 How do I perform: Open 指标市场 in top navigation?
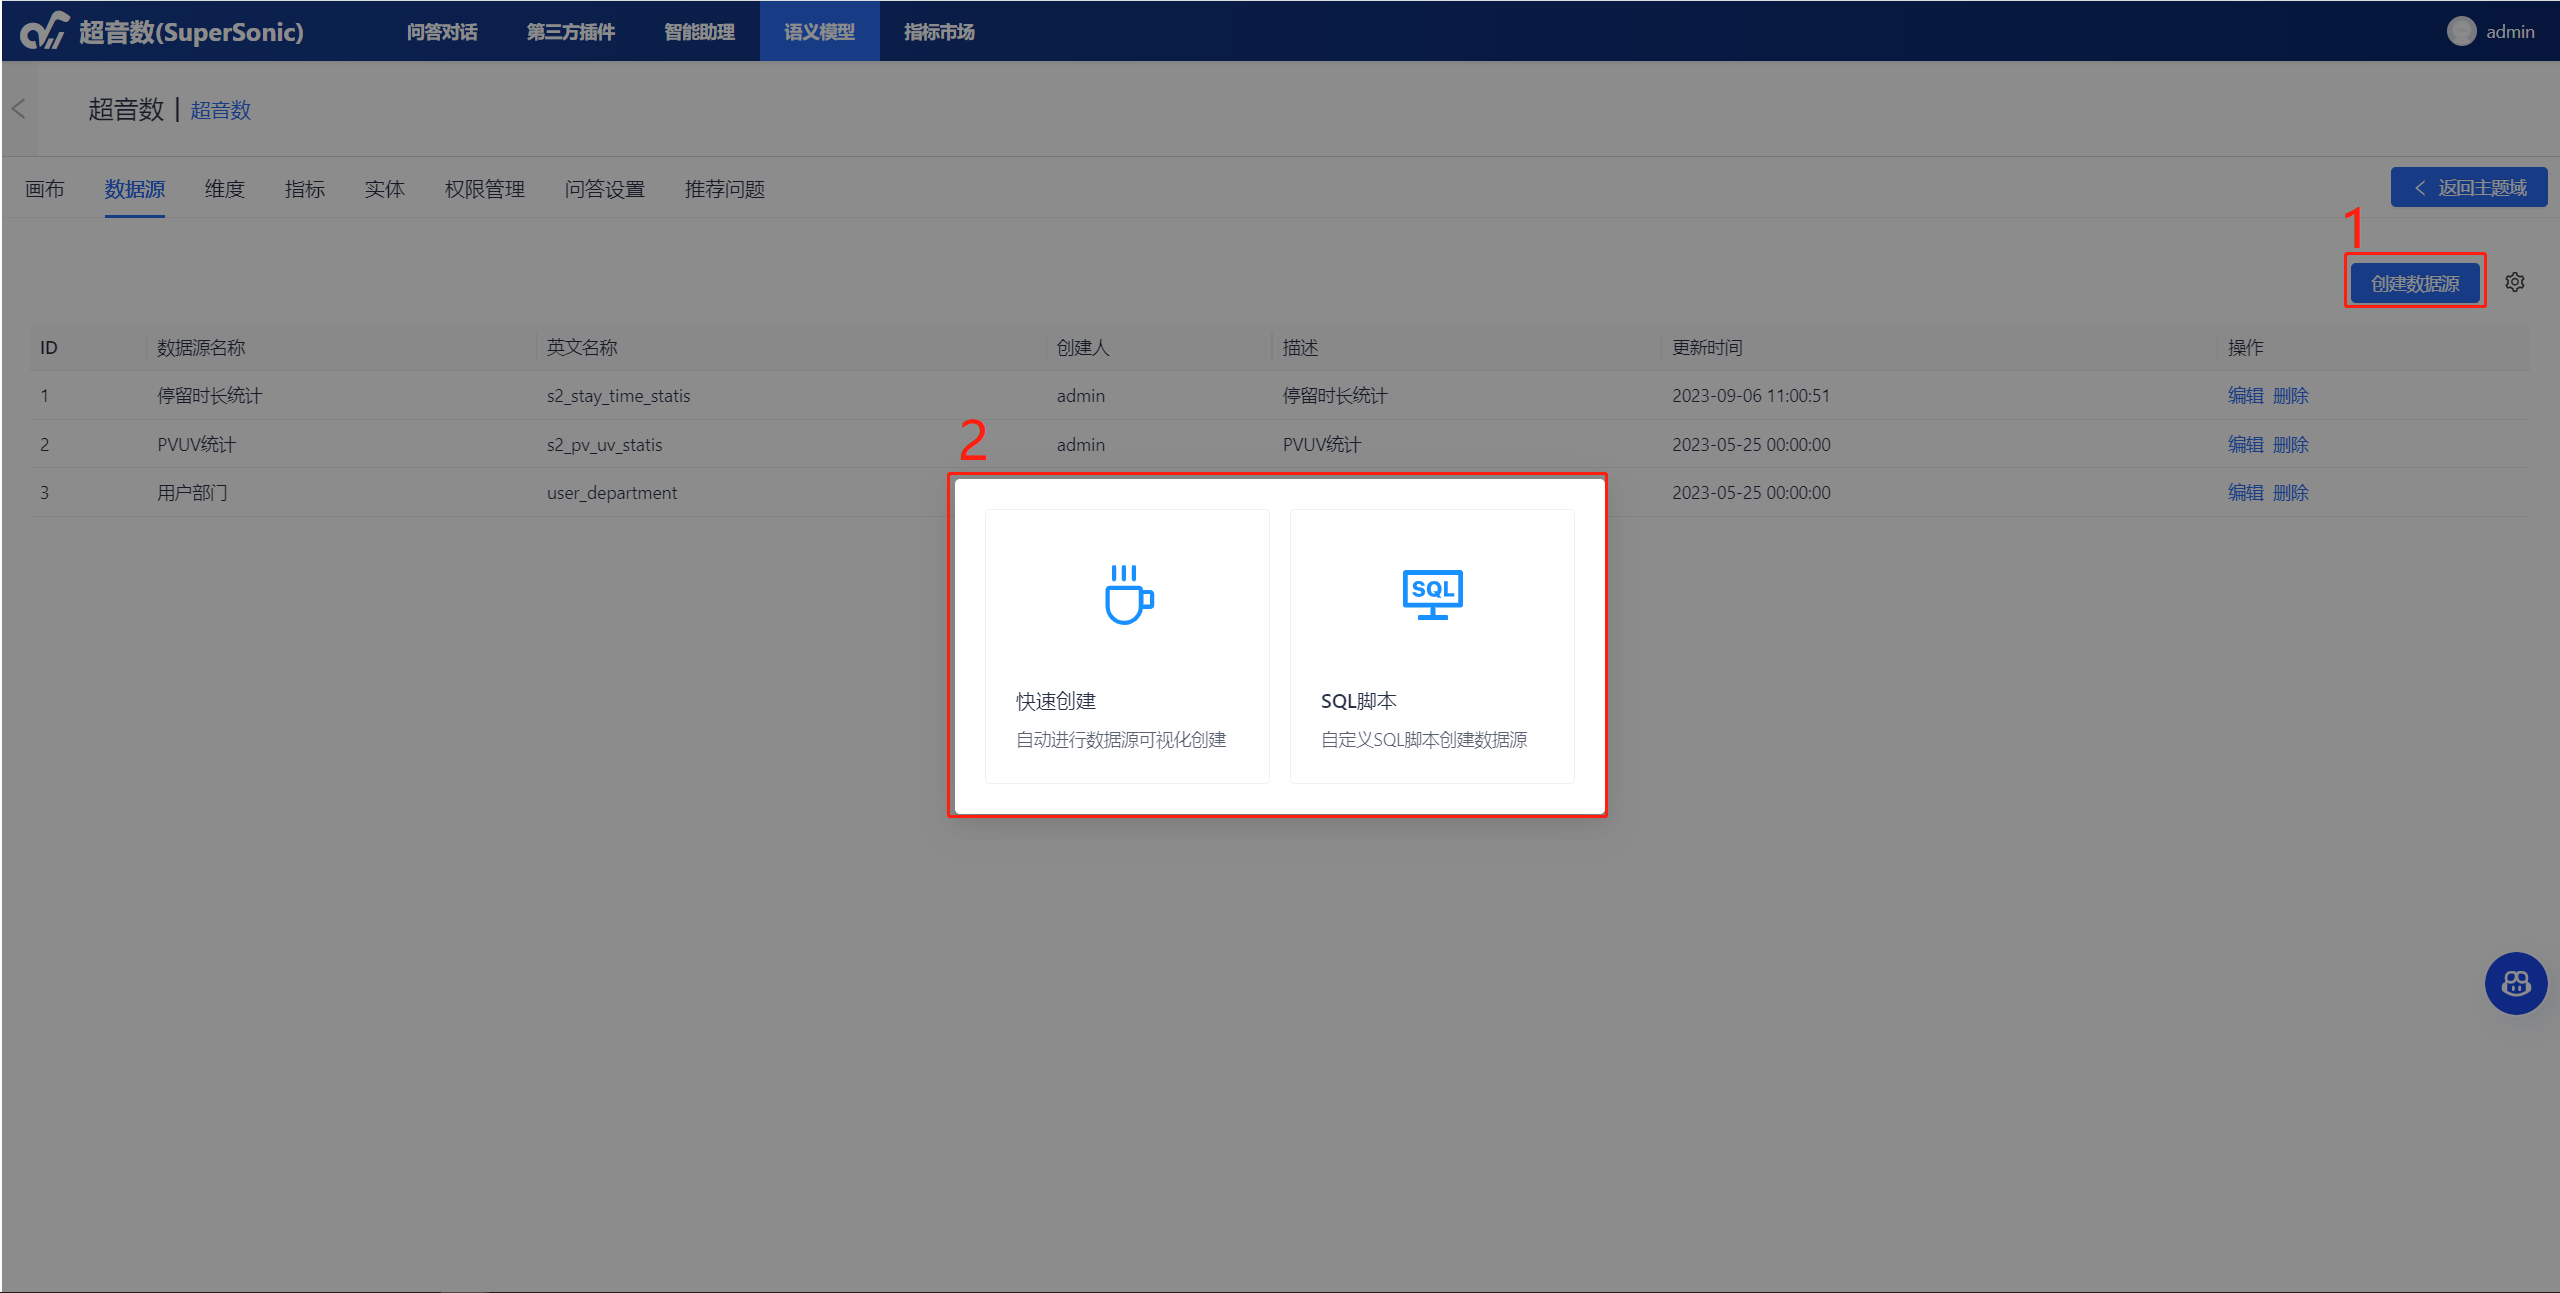coord(939,32)
